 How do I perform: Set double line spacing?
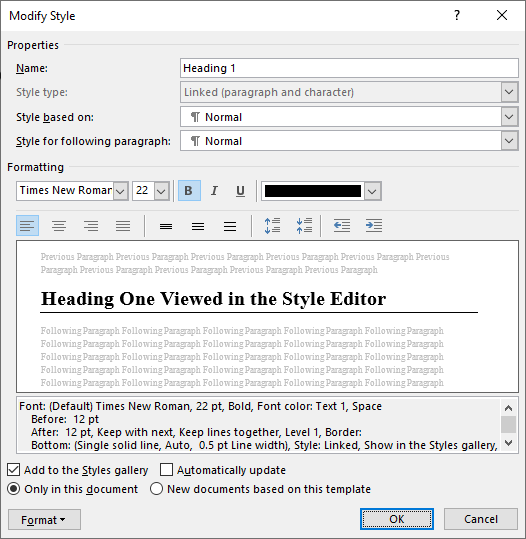[230, 226]
